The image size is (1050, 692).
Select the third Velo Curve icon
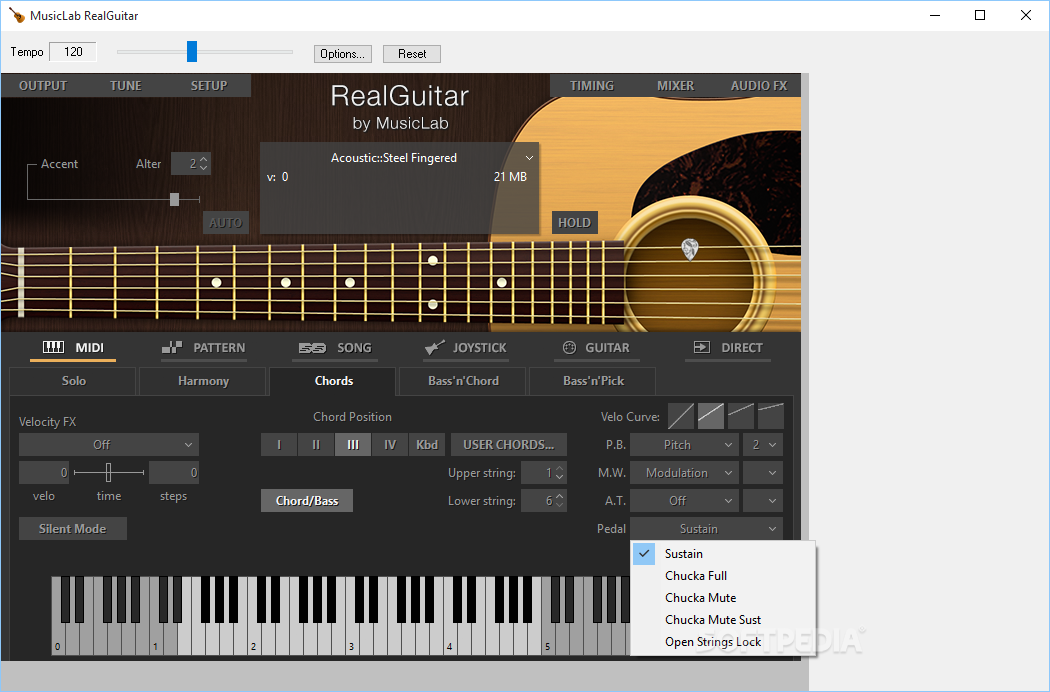741,416
